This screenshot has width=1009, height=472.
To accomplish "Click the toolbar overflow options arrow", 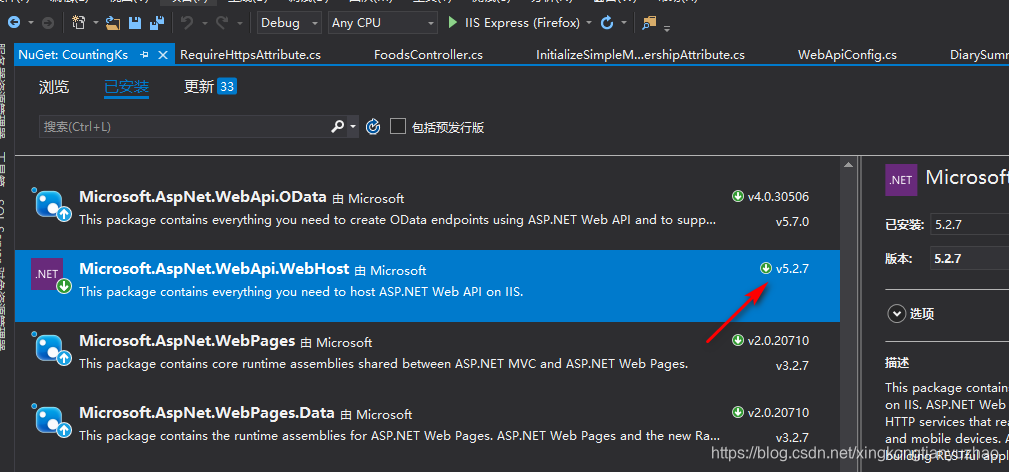I will point(667,28).
